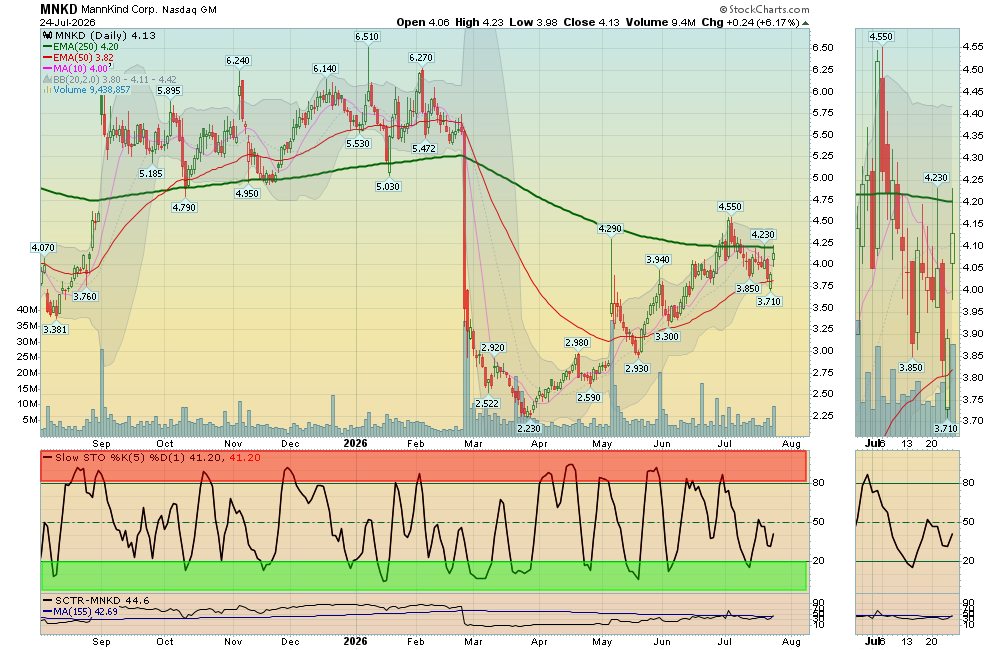Select the MNKD ticker symbol in header

(59, 10)
